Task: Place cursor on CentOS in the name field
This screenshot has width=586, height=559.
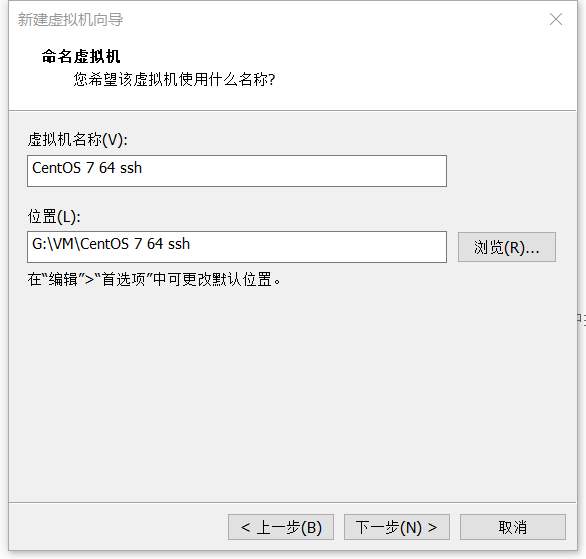Action: [56, 168]
